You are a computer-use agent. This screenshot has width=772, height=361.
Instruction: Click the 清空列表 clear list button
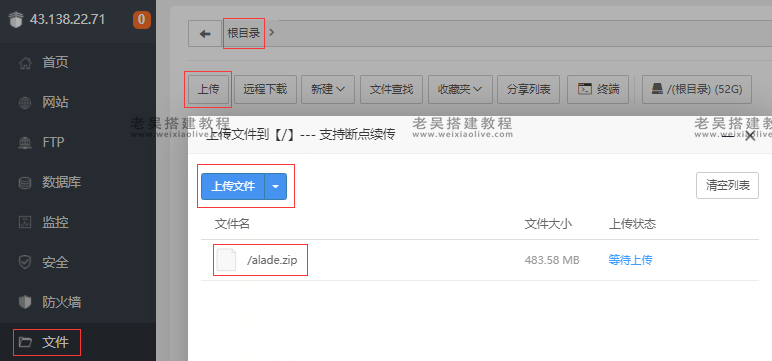727,186
